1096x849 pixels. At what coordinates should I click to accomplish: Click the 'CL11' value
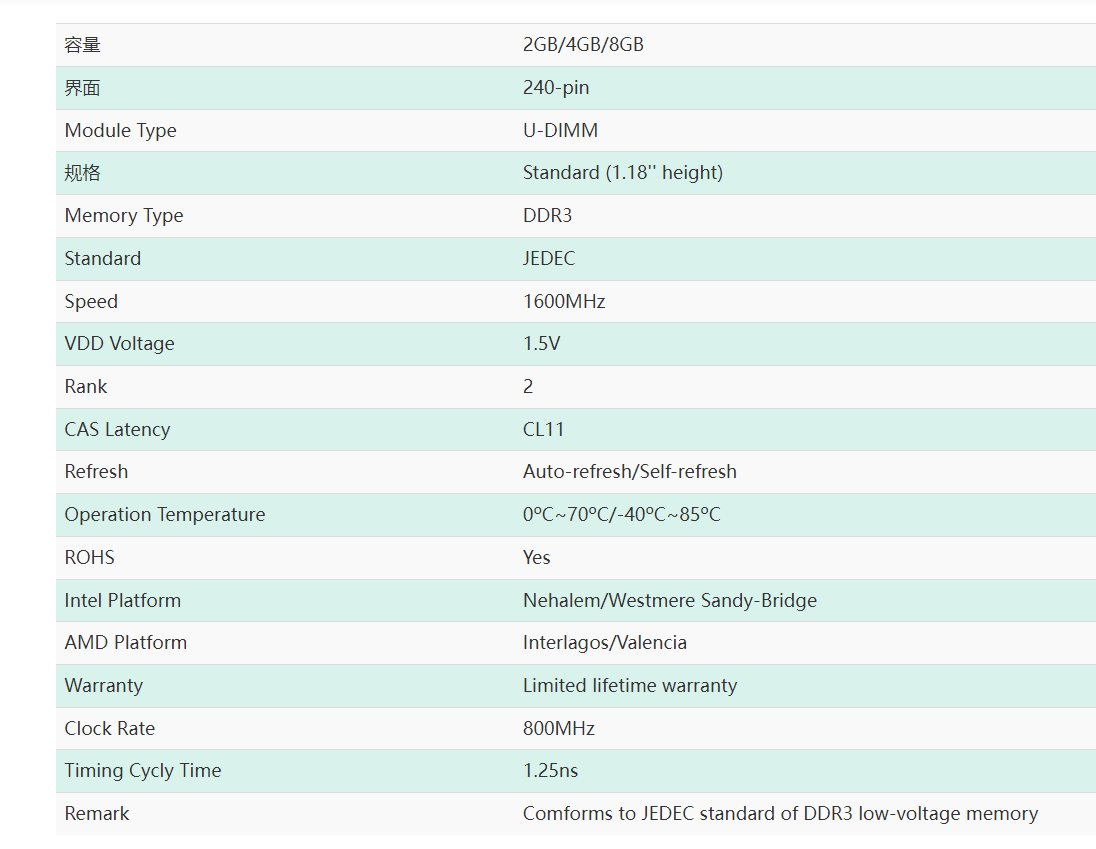[x=543, y=429]
